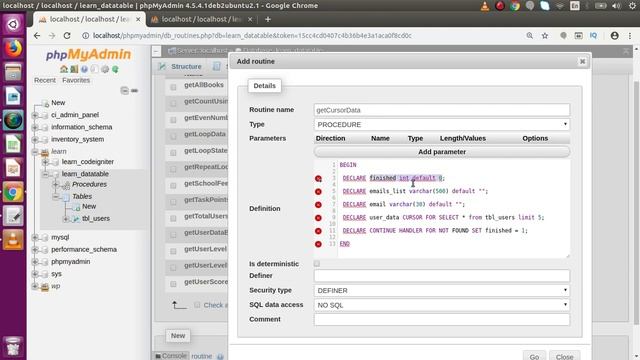Open the Console bar at bottom
Viewport: 640px width, 360px height.
pyautogui.click(x=171, y=356)
